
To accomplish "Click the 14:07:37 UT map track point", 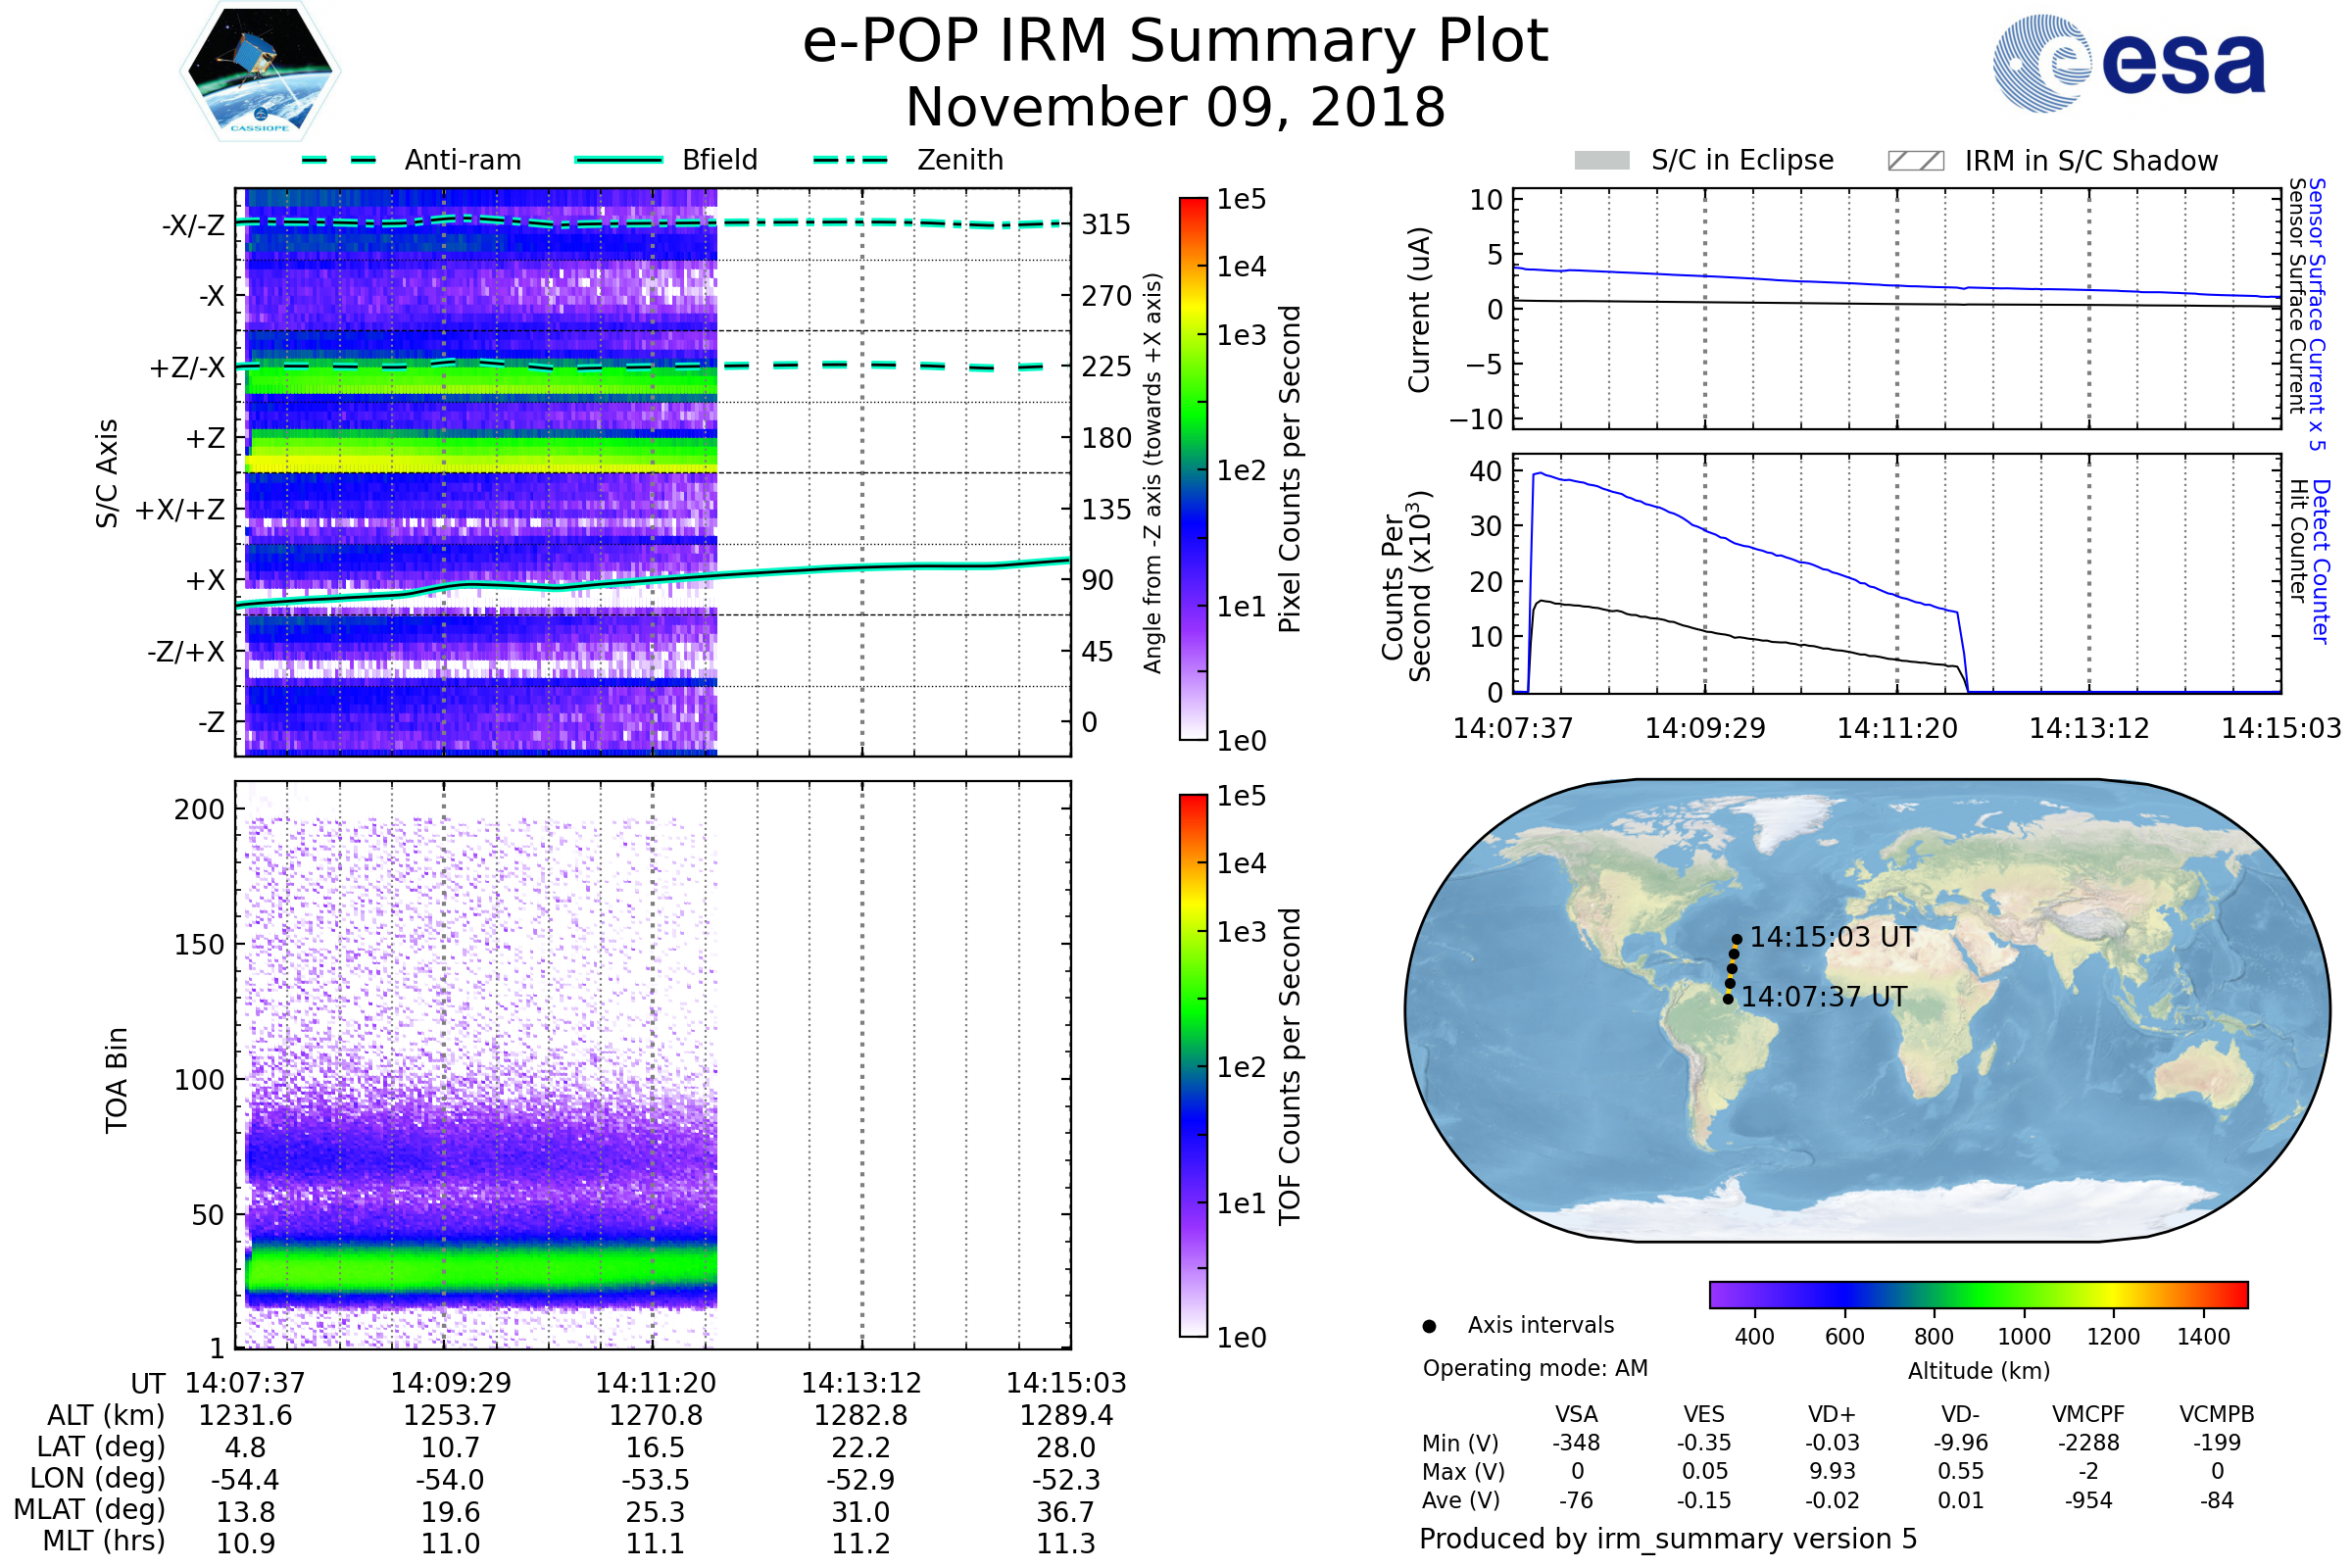I will tap(1728, 999).
